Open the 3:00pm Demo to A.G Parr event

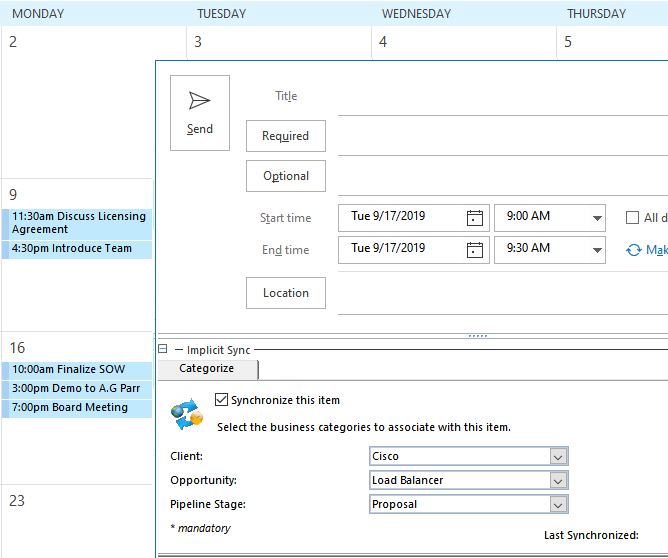click(77, 389)
